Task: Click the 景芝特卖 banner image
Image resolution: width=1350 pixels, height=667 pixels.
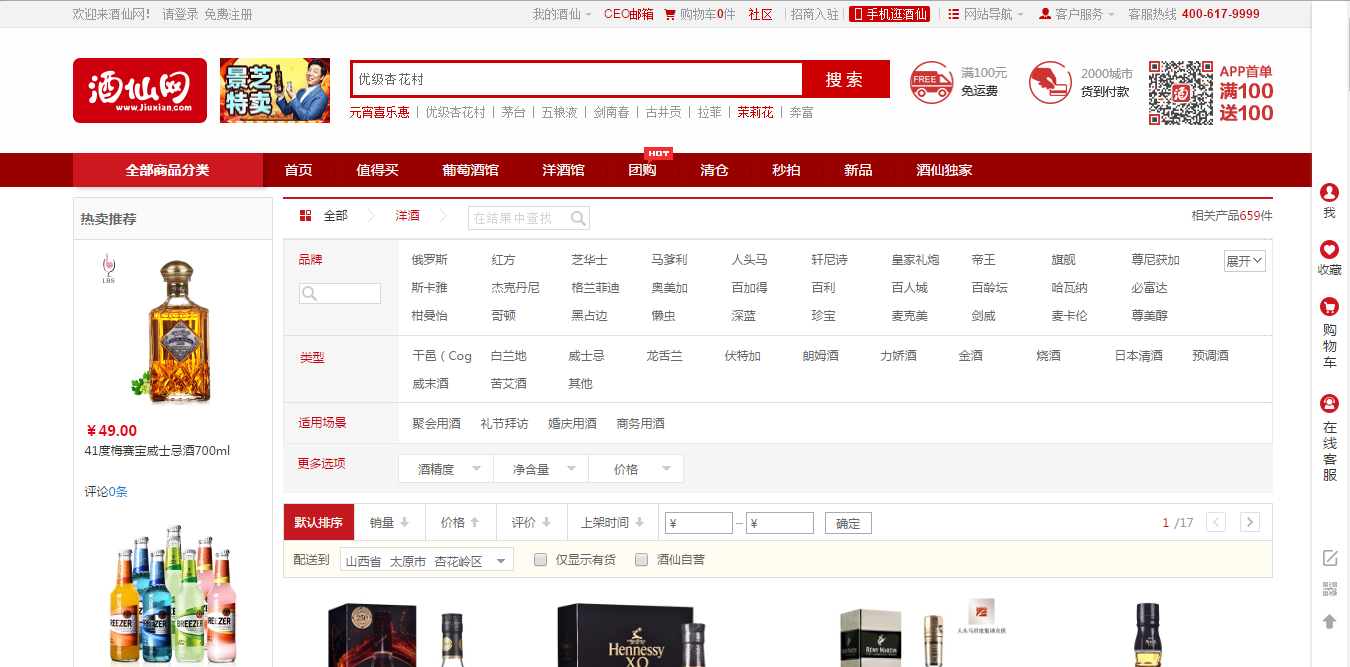Action: pos(275,90)
